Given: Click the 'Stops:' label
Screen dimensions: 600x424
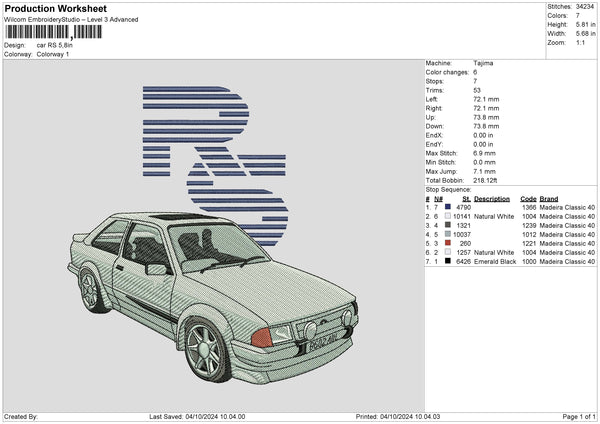Looking at the screenshot, I should (435, 81).
